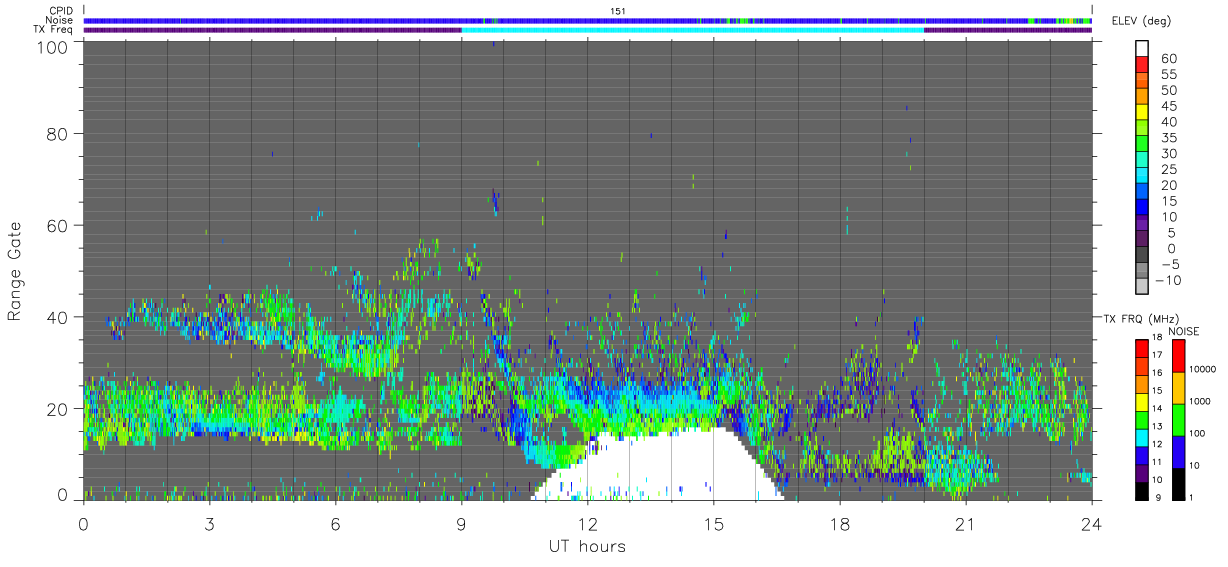Image resolution: width=1228 pixels, height=567 pixels.
Task: Click the white top swatch of ELEV colorbar
Action: point(1142,49)
